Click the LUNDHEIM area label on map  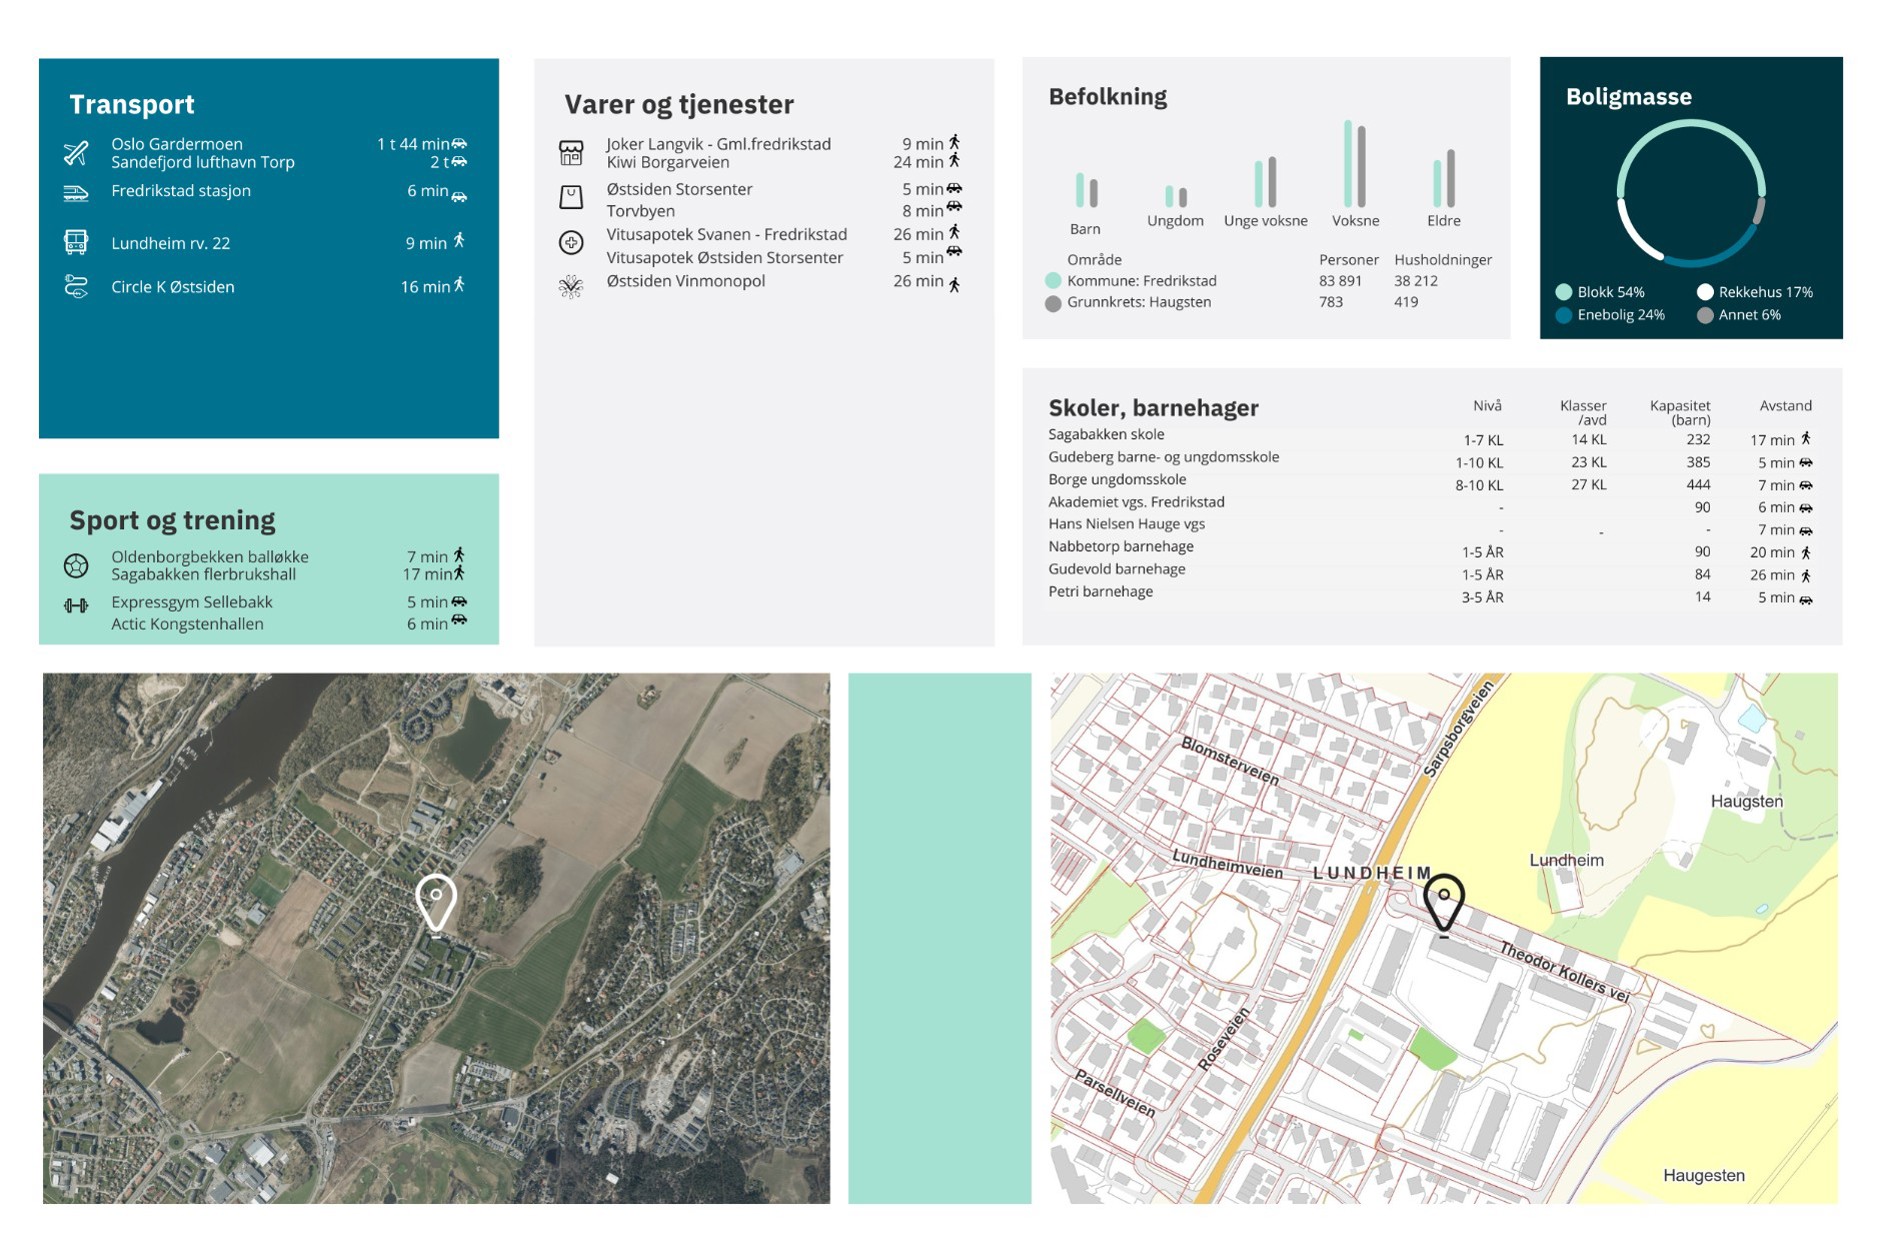pos(1372,873)
